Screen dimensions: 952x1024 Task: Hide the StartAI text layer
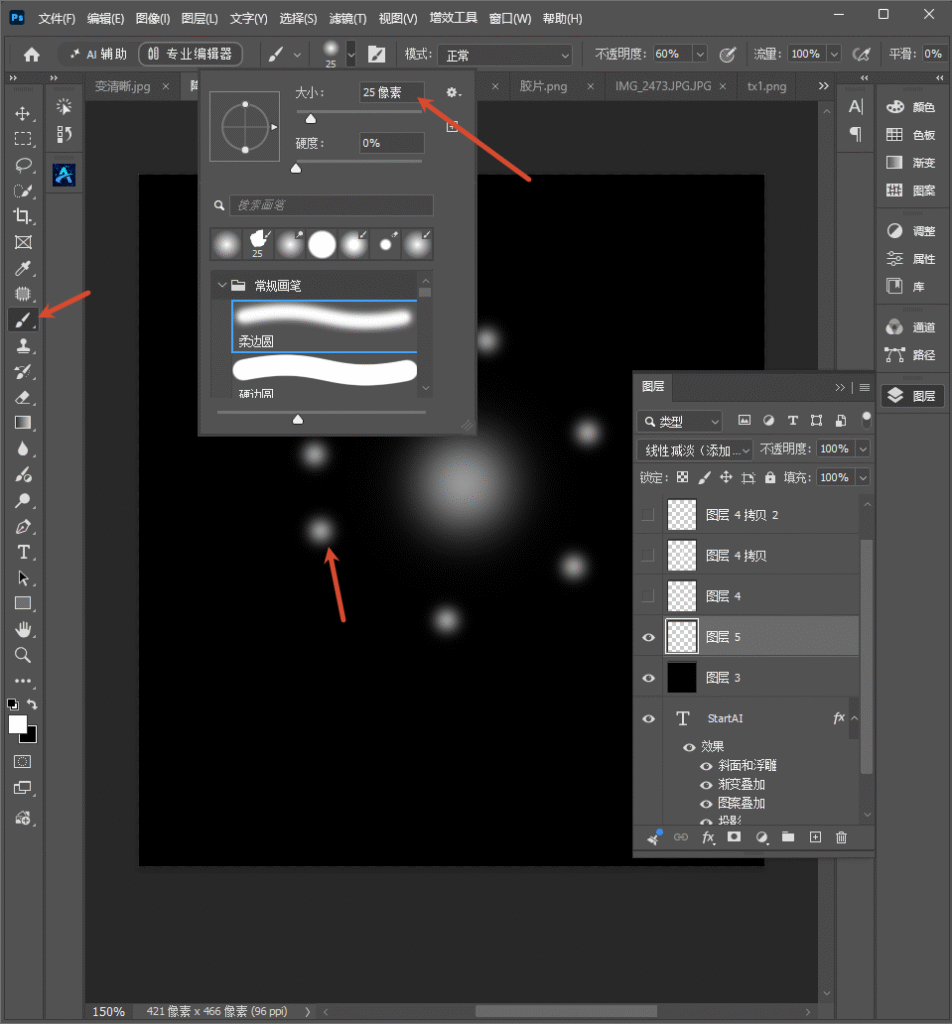(648, 718)
